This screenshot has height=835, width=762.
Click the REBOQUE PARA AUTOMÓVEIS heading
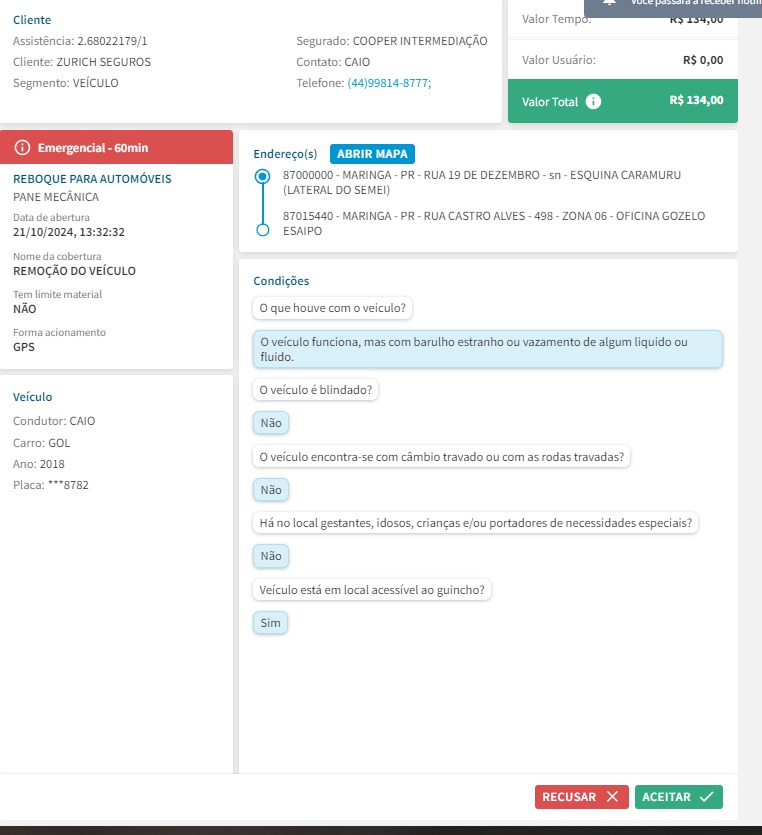click(x=92, y=179)
